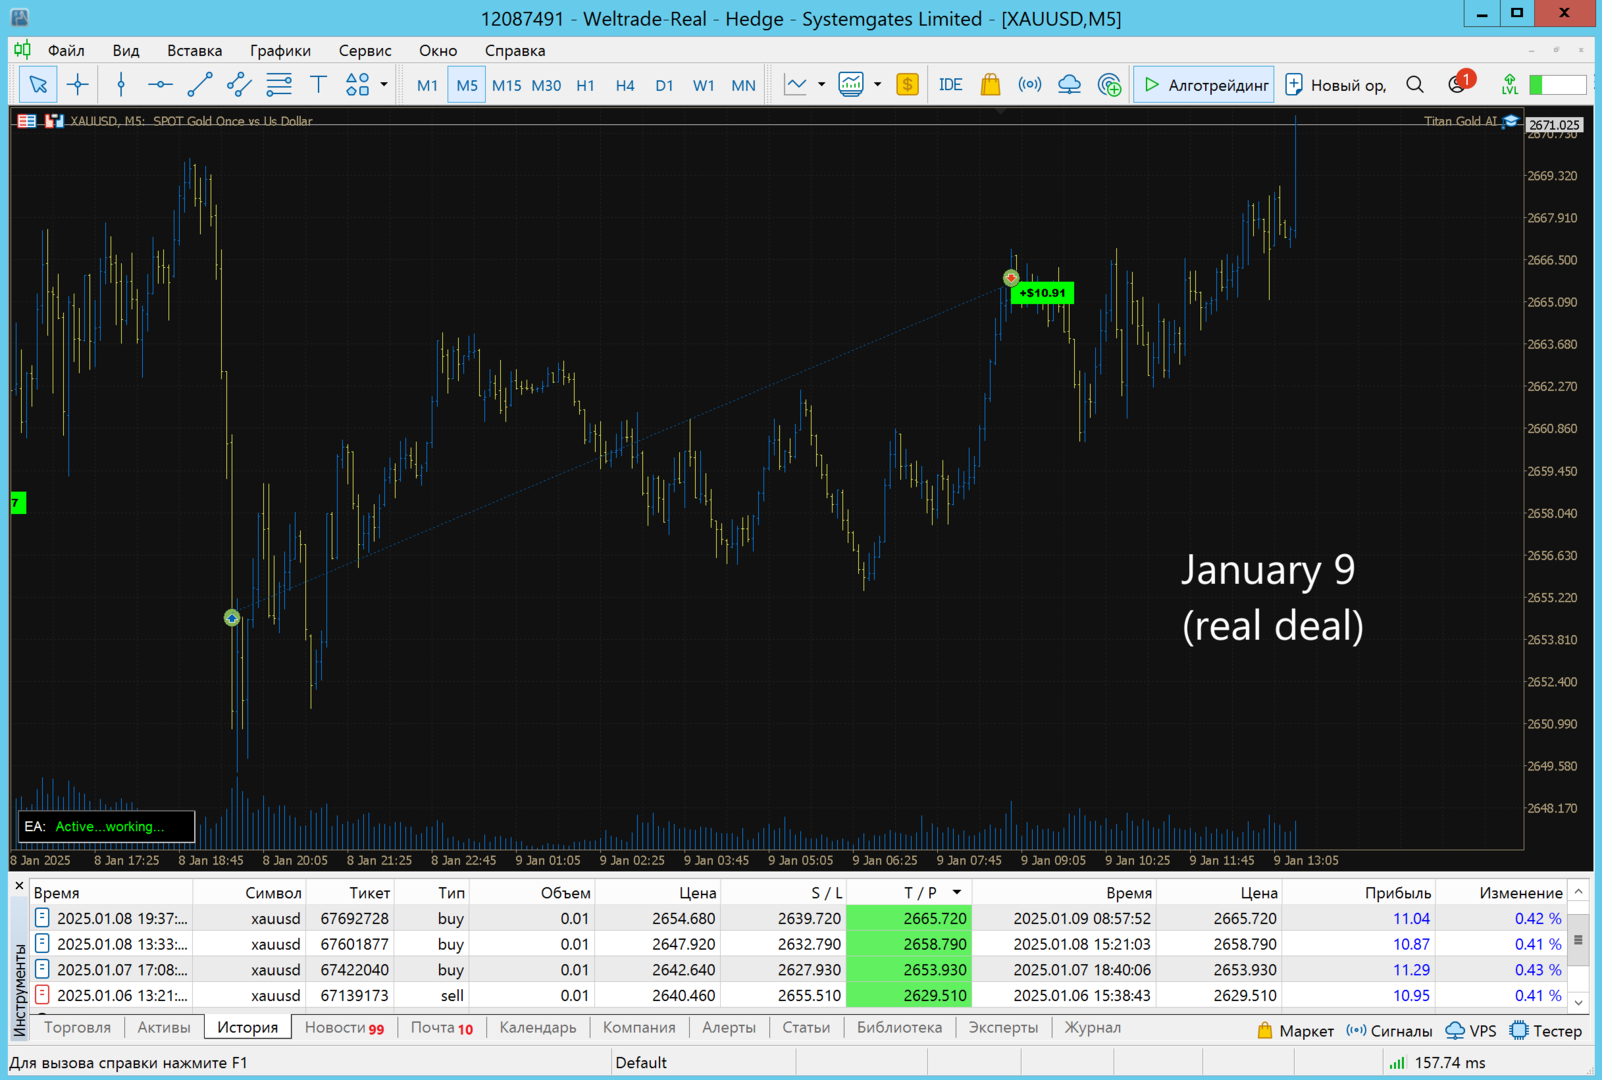Expand the chart type dropdown arrow

(821, 85)
